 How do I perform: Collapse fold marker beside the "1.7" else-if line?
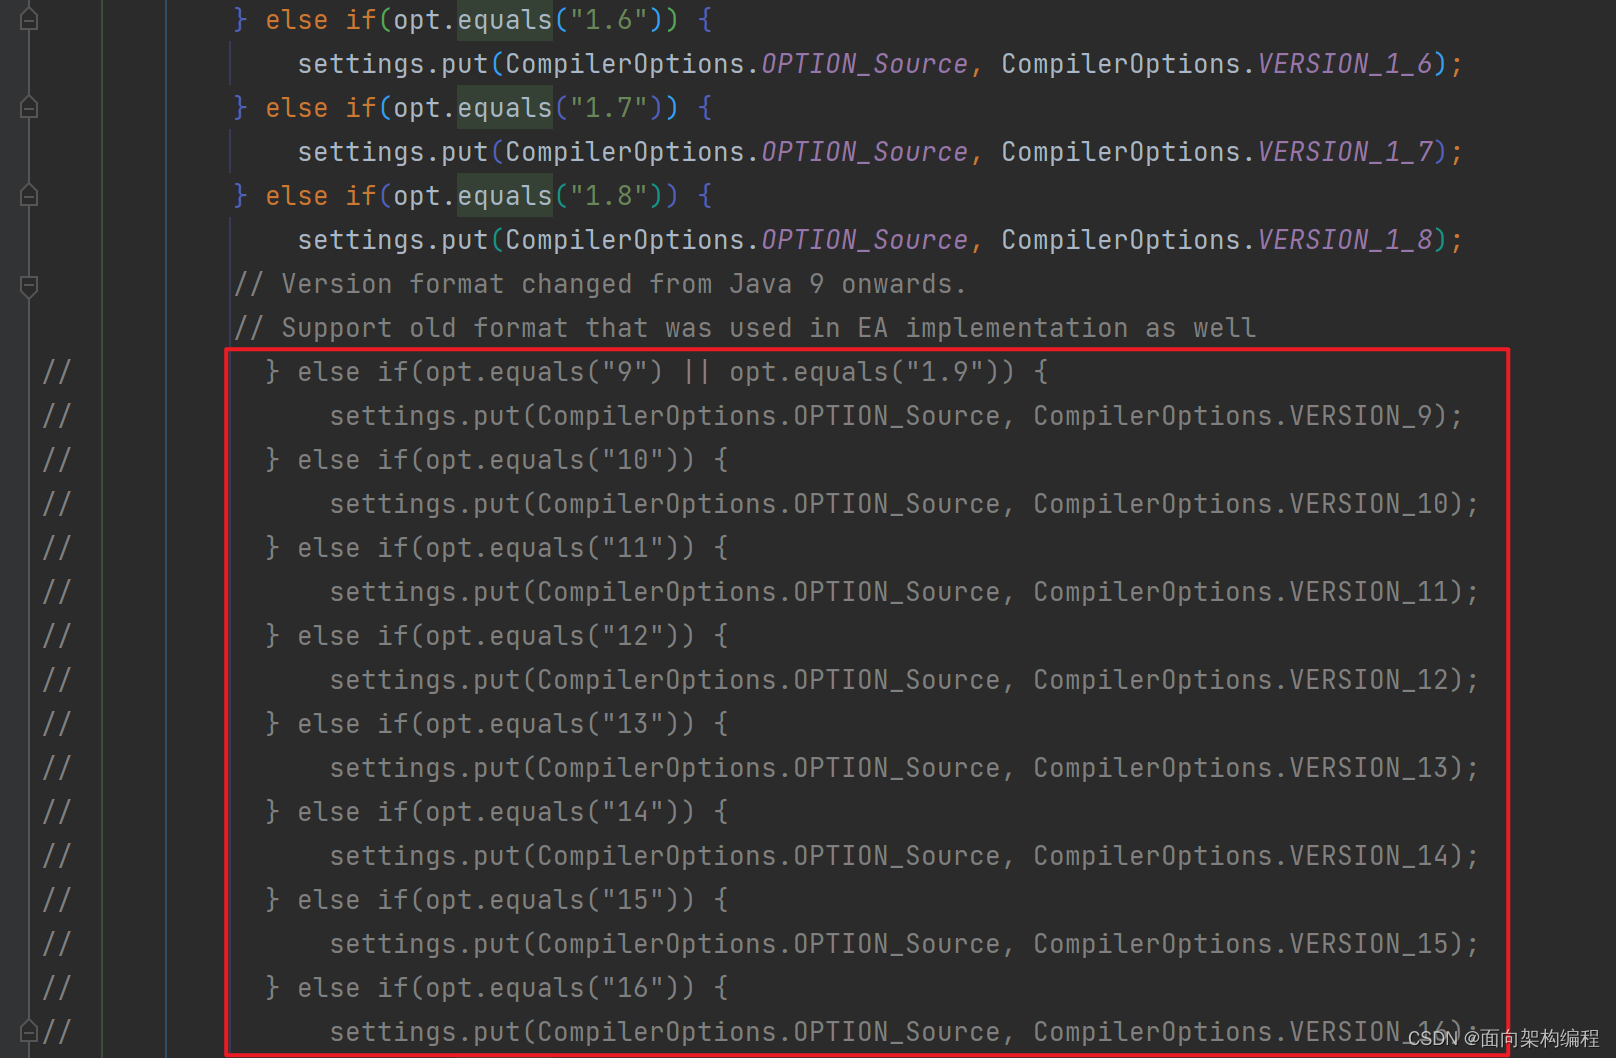pos(29,108)
